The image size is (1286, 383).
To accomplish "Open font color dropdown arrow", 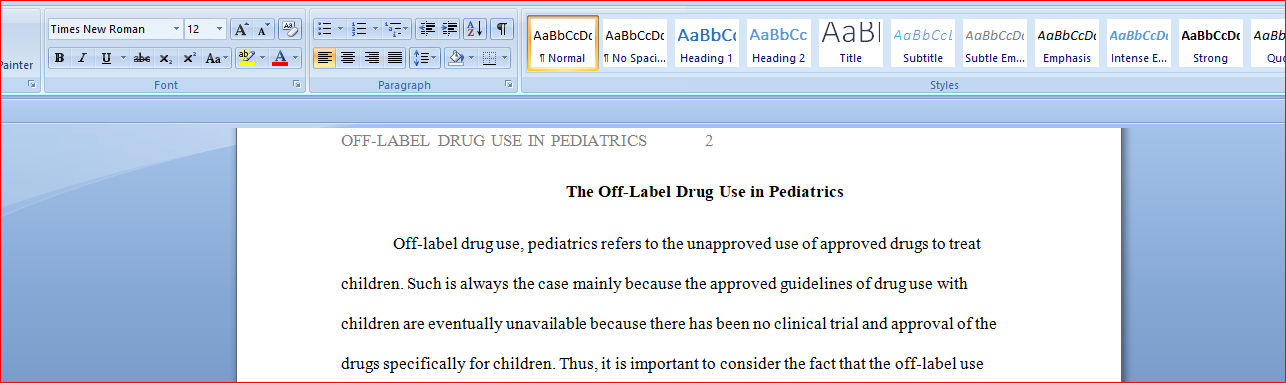I will click(x=296, y=58).
